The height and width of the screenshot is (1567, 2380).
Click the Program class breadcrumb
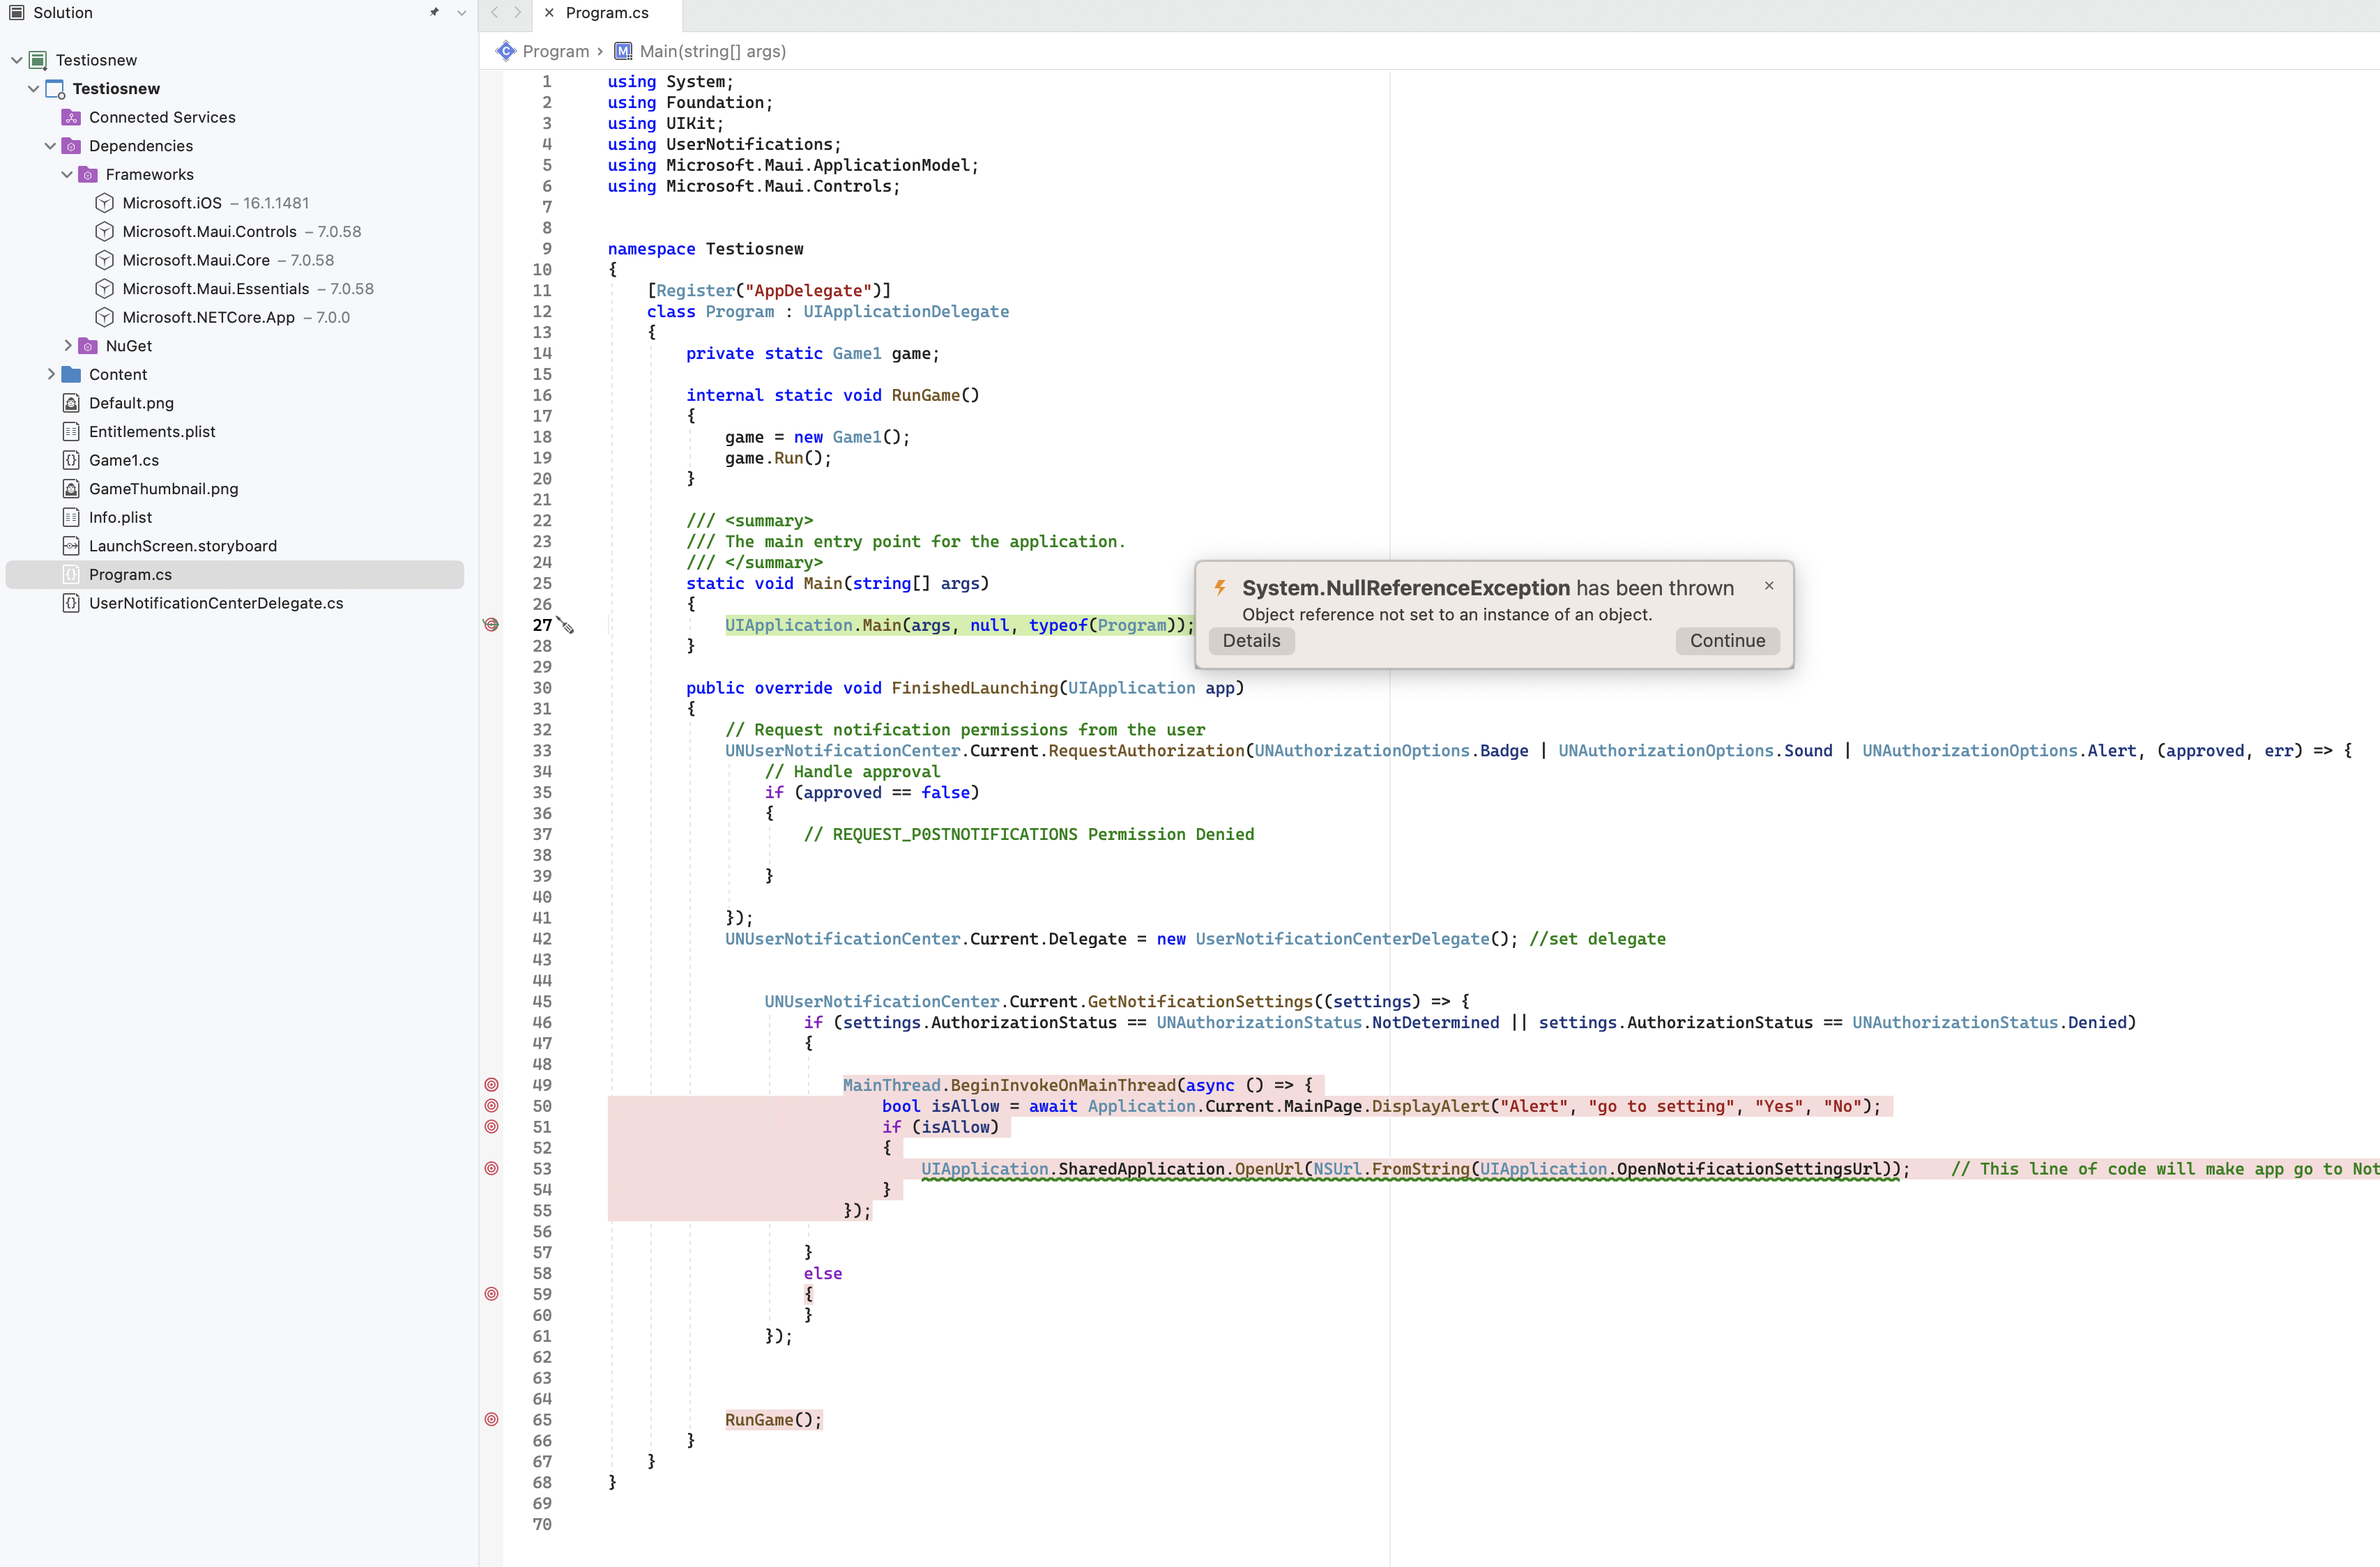[556, 51]
